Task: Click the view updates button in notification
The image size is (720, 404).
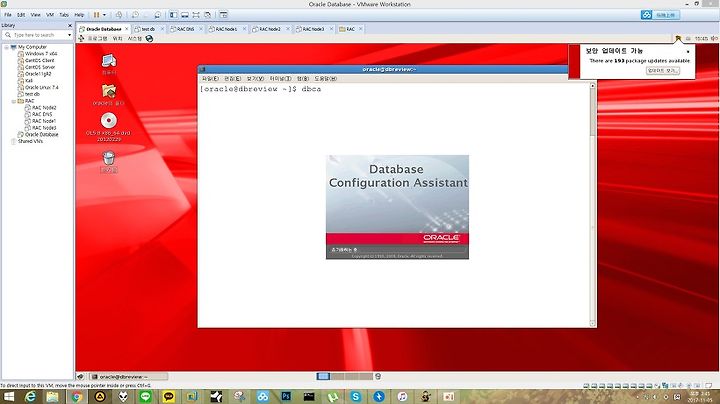Action: pyautogui.click(x=663, y=71)
